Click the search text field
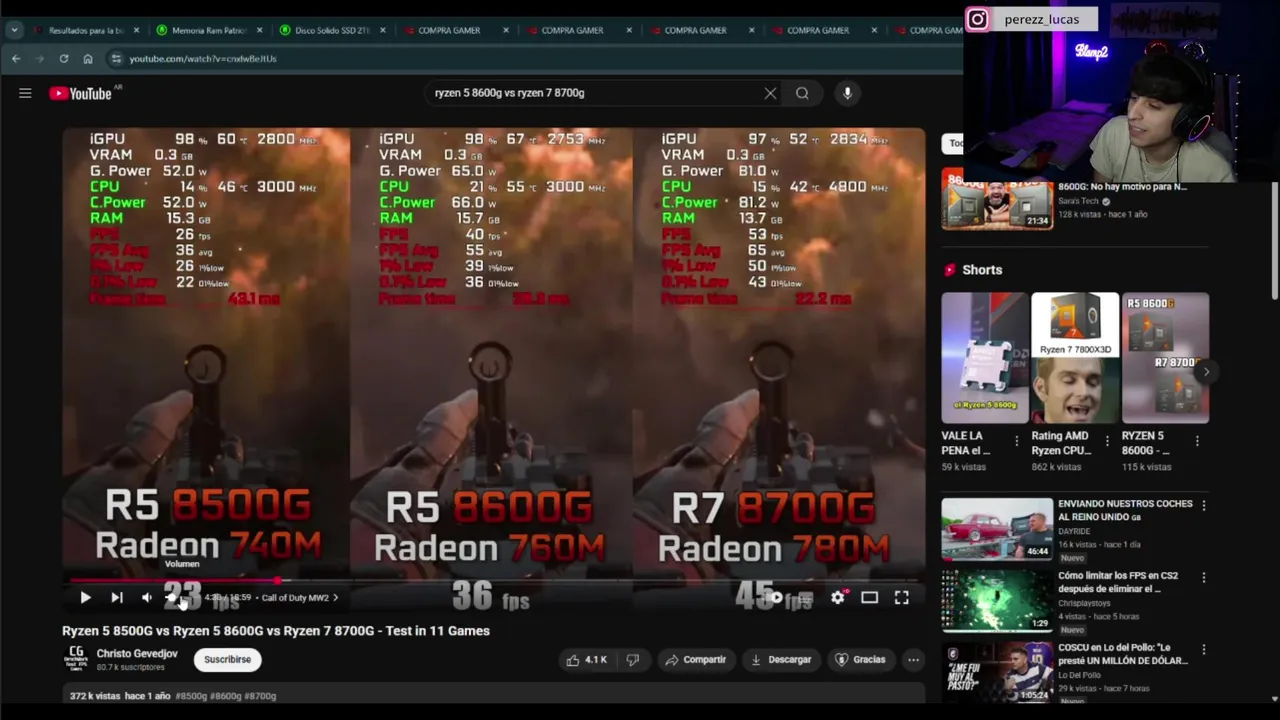This screenshot has width=1280, height=720. 595,93
